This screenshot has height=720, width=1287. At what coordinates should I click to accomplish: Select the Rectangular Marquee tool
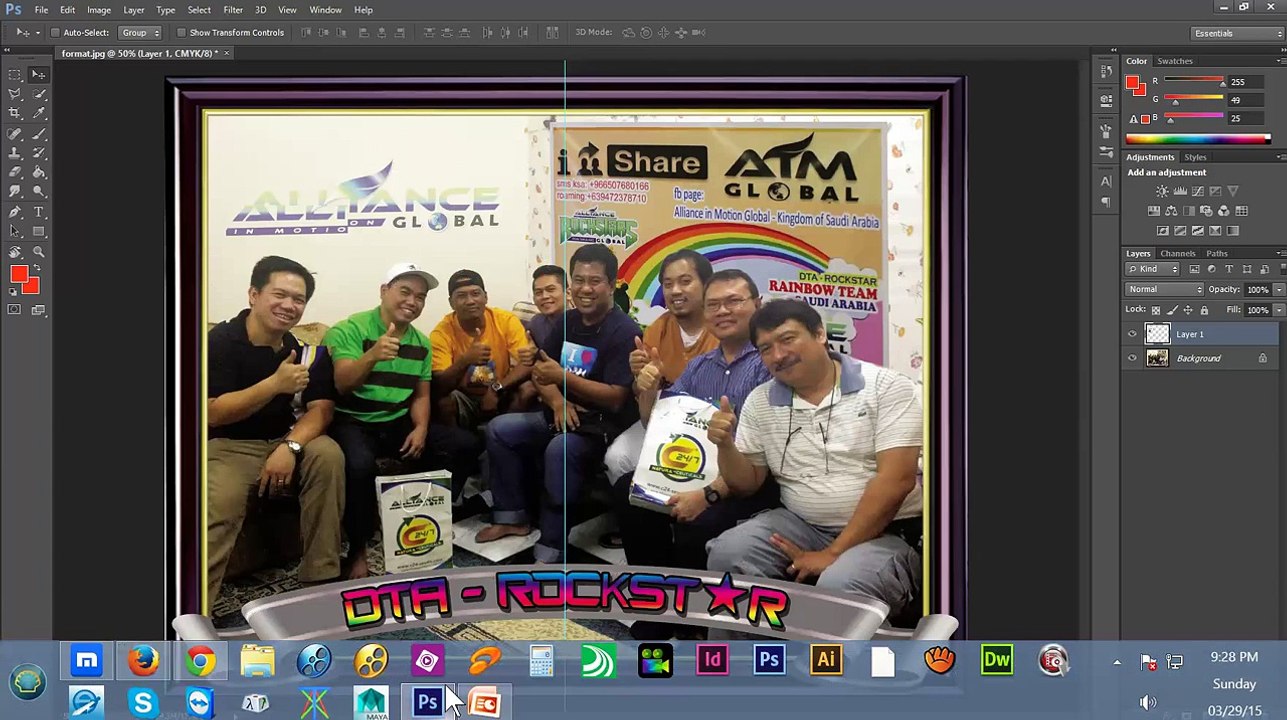15,74
